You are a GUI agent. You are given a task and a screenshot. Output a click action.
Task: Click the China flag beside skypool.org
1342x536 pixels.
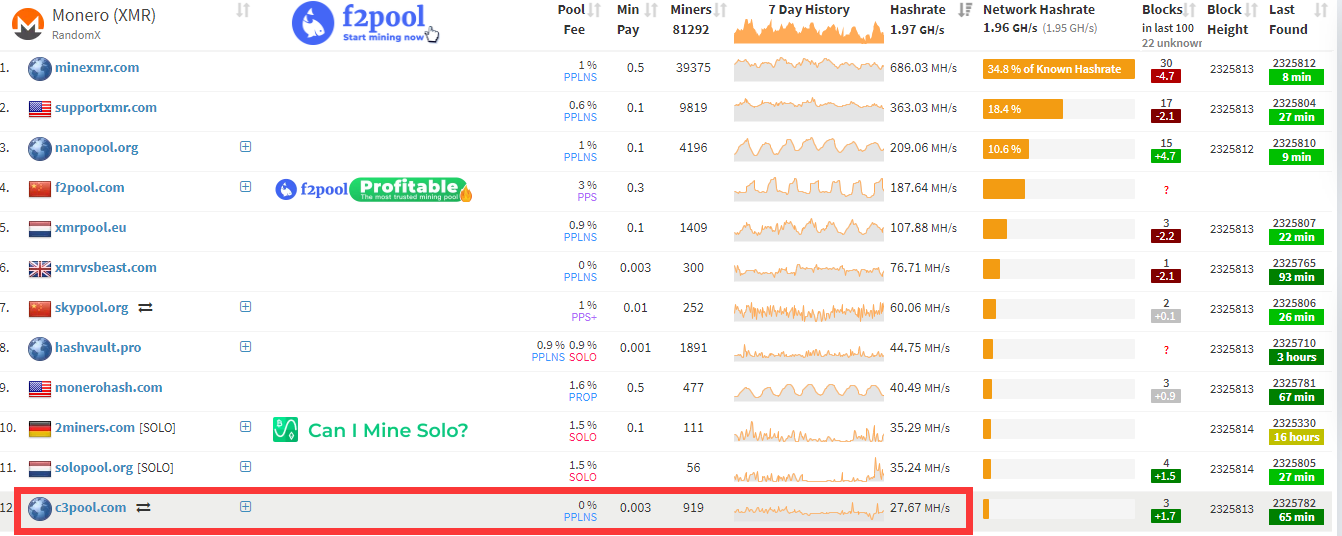(40, 309)
